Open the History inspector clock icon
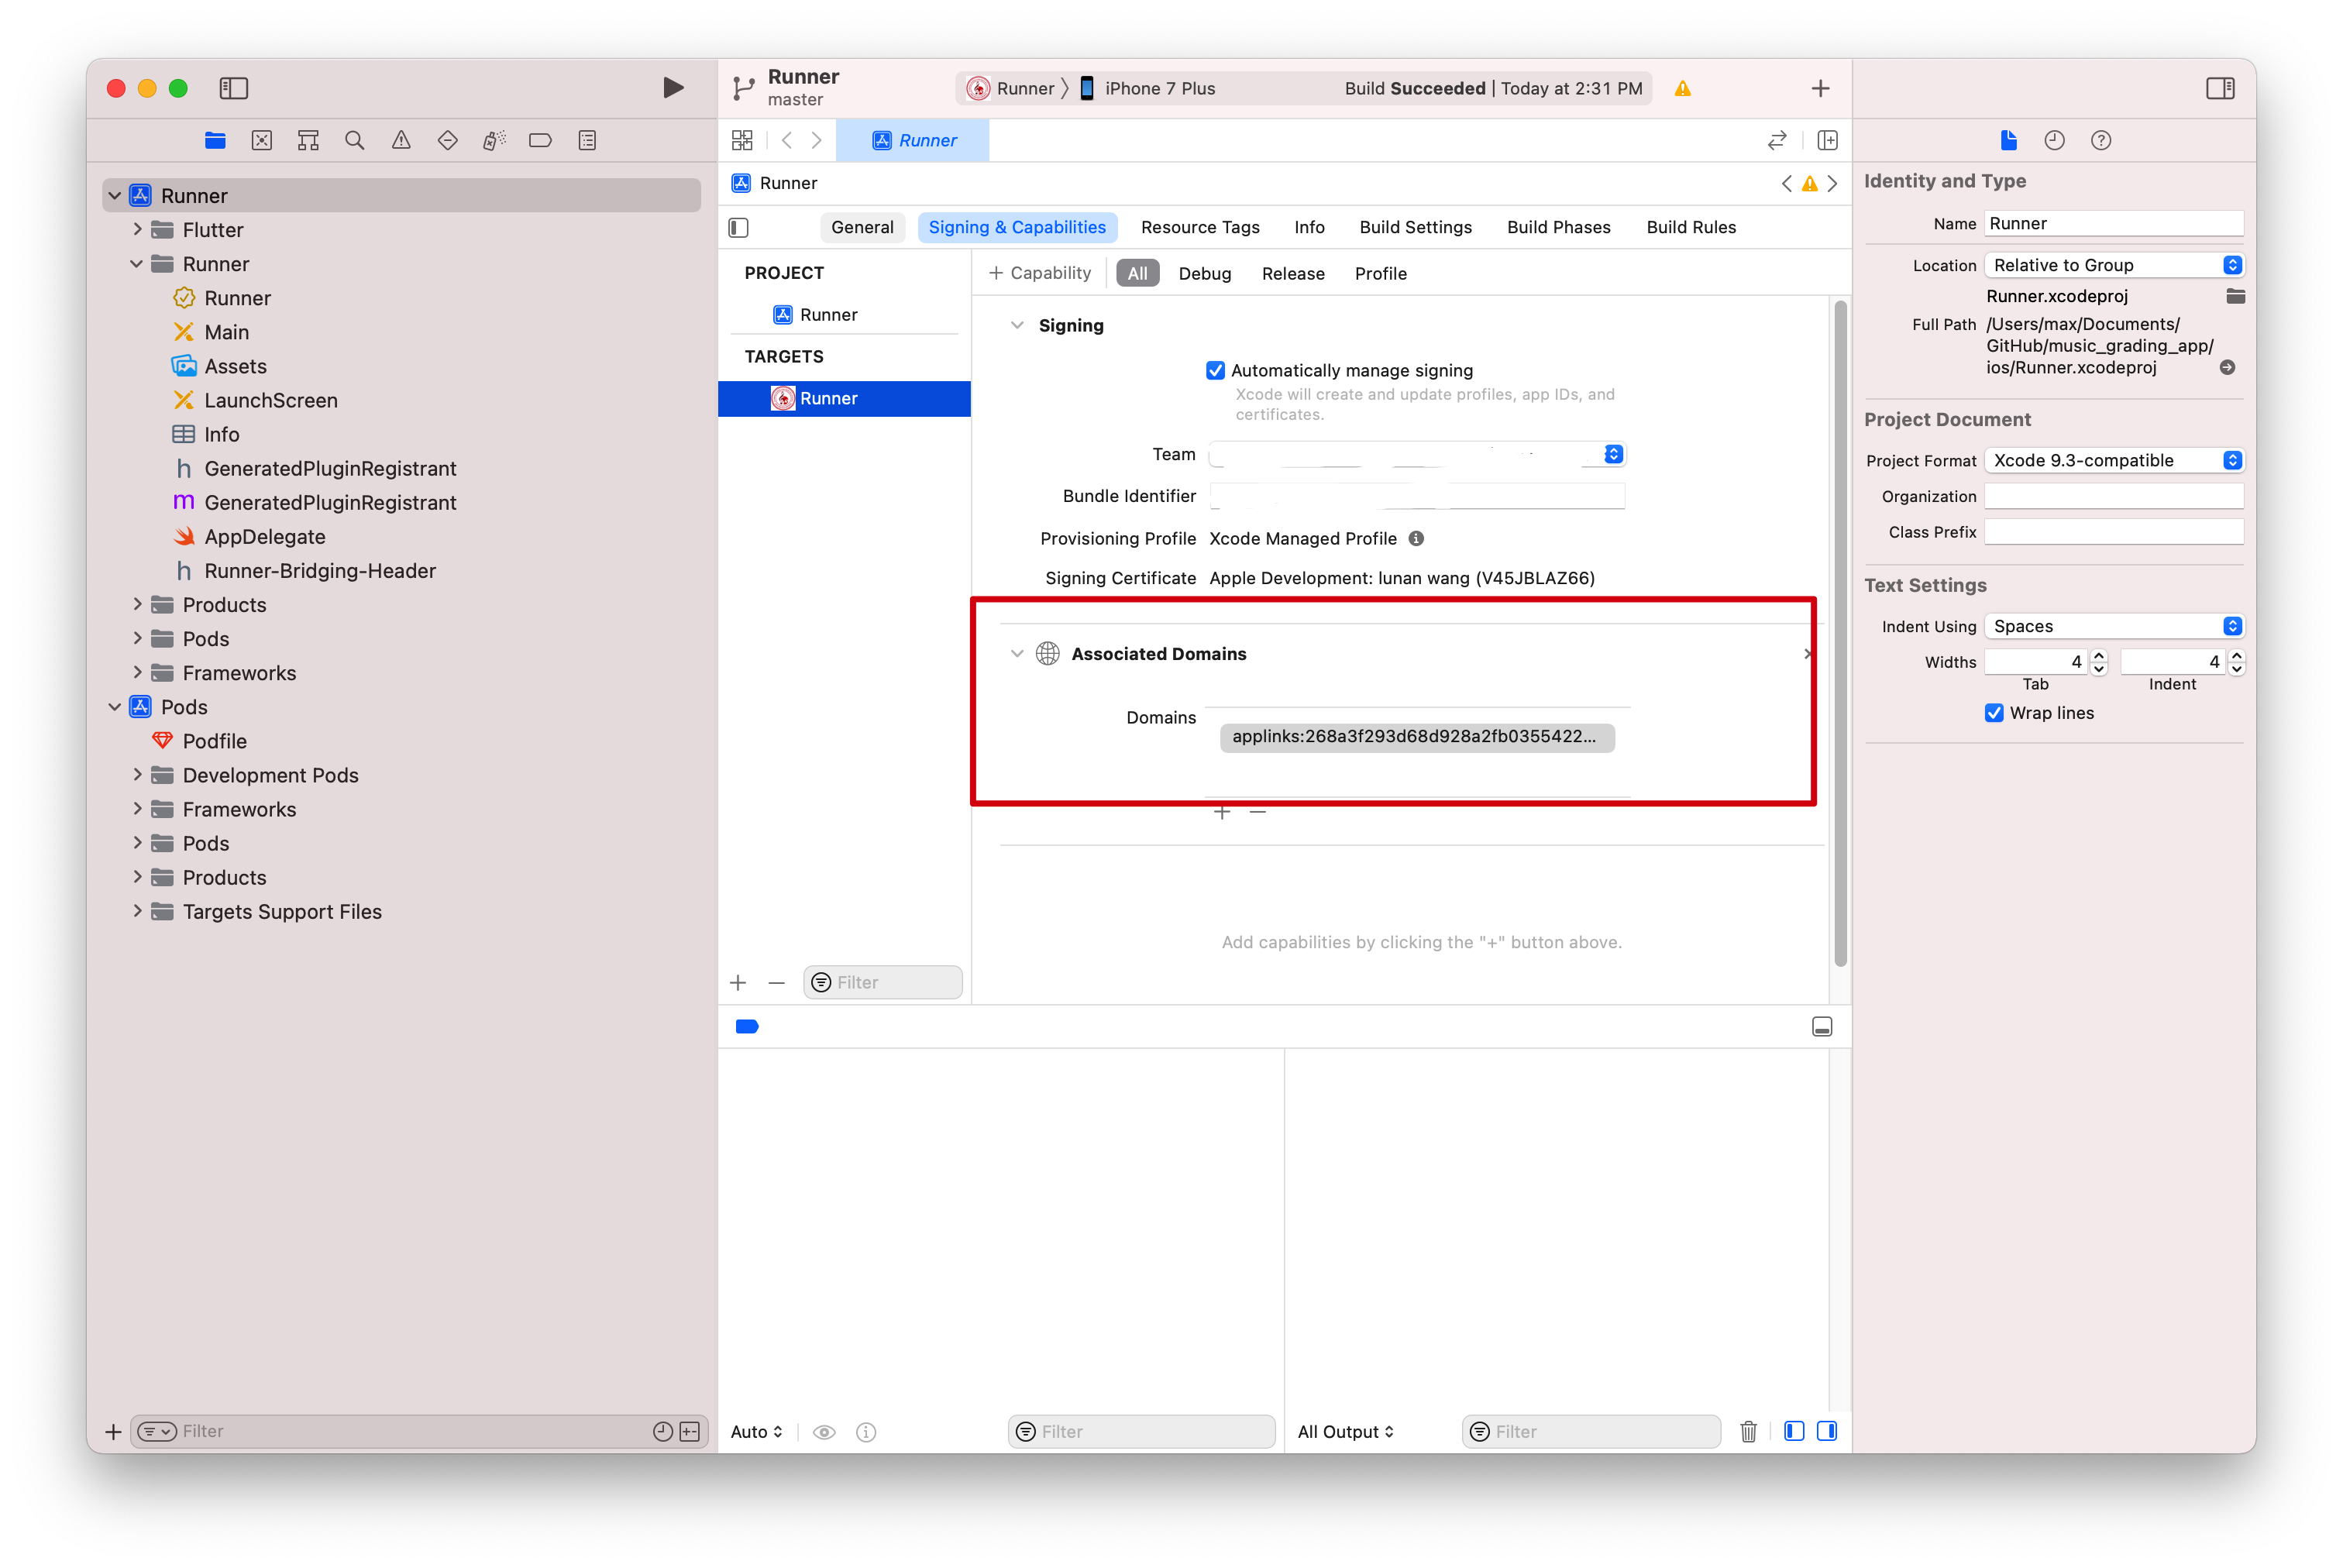 [2054, 141]
